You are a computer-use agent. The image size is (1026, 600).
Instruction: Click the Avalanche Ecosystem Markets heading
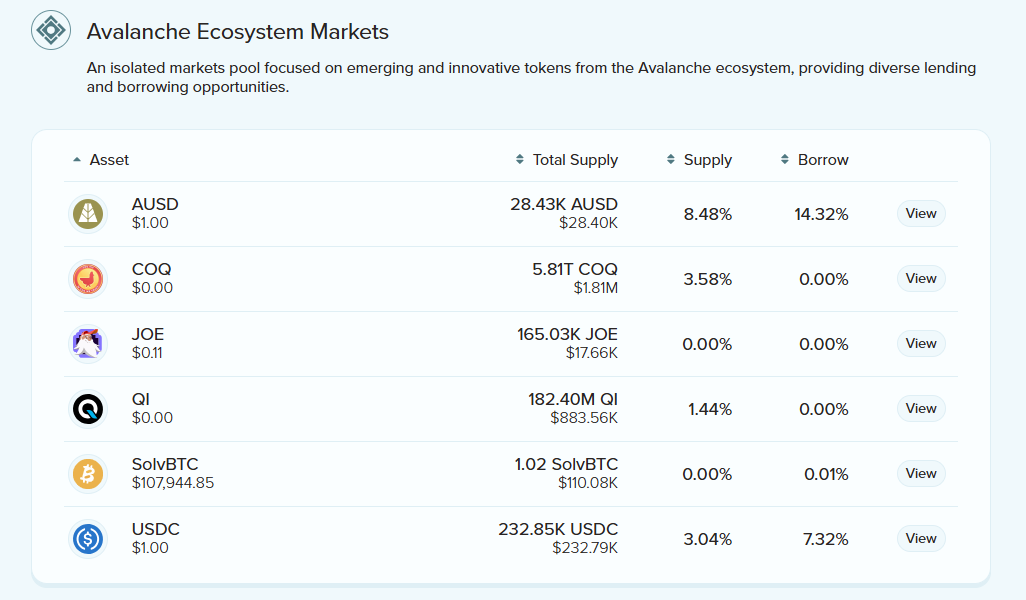(238, 31)
